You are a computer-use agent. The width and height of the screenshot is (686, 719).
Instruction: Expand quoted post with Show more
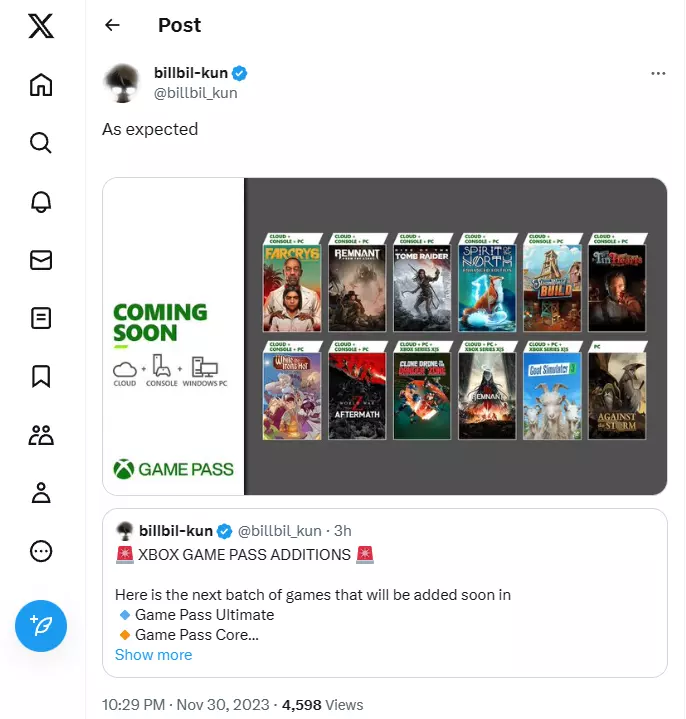click(x=154, y=655)
